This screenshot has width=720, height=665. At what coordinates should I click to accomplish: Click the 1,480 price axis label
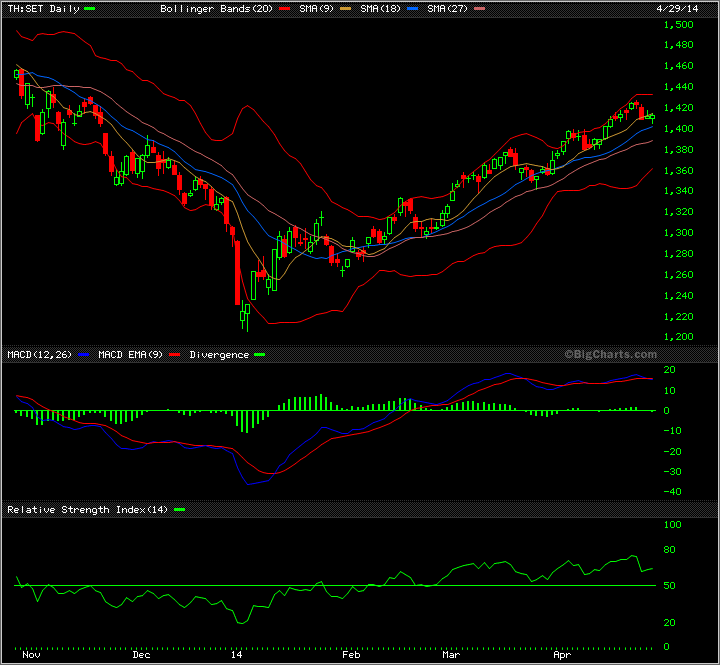pos(679,45)
